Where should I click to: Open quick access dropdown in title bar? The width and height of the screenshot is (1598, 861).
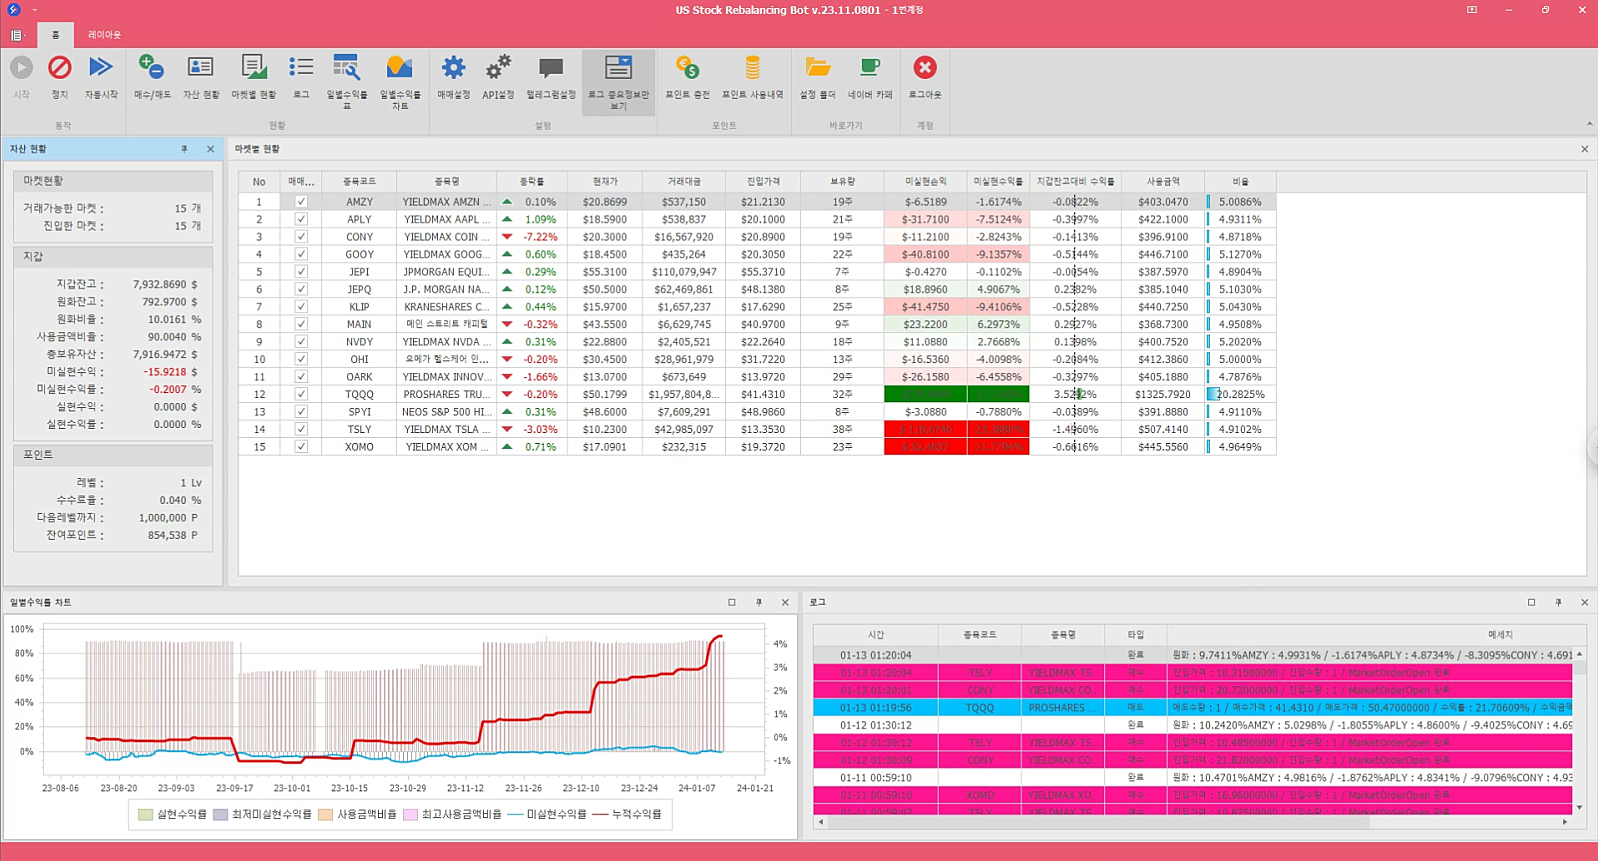tap(35, 10)
